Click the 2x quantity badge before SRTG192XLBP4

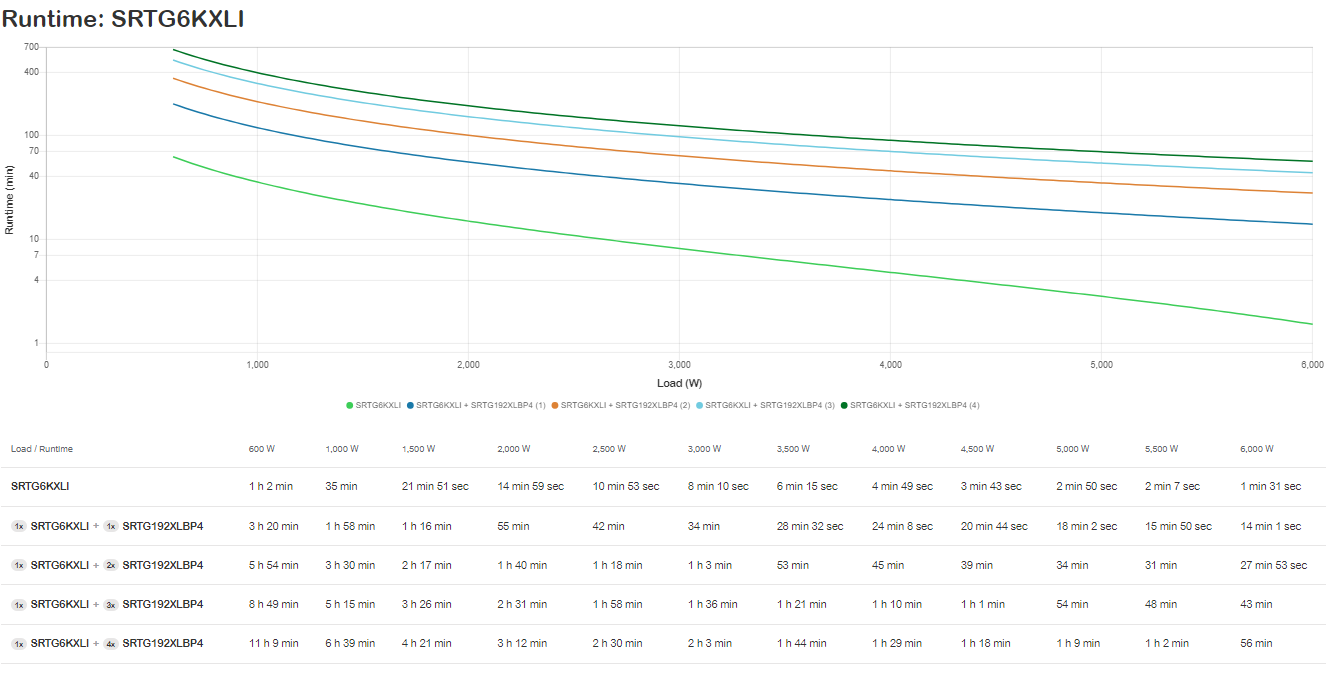point(110,565)
